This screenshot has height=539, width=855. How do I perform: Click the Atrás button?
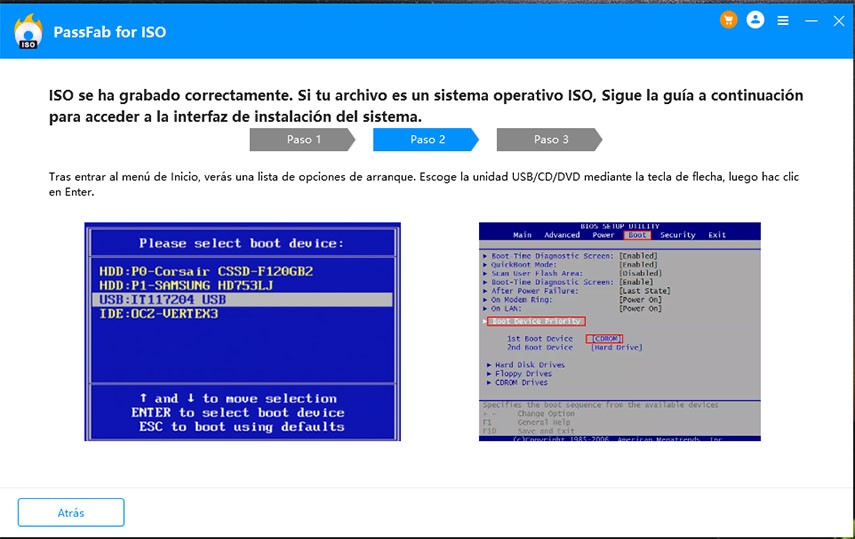point(71,512)
